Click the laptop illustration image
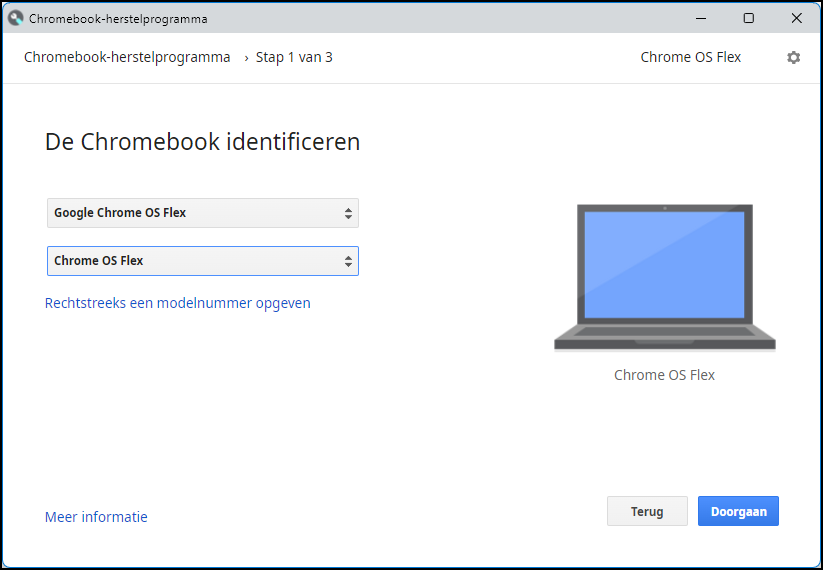 tap(664, 277)
